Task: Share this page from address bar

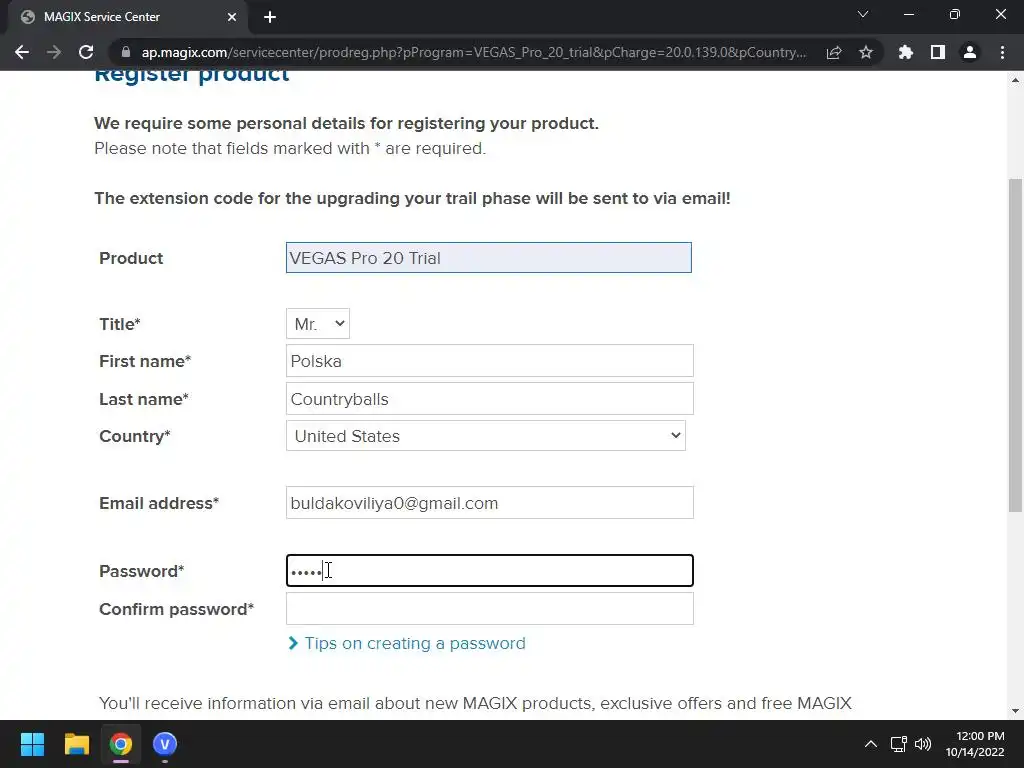Action: pyautogui.click(x=834, y=52)
